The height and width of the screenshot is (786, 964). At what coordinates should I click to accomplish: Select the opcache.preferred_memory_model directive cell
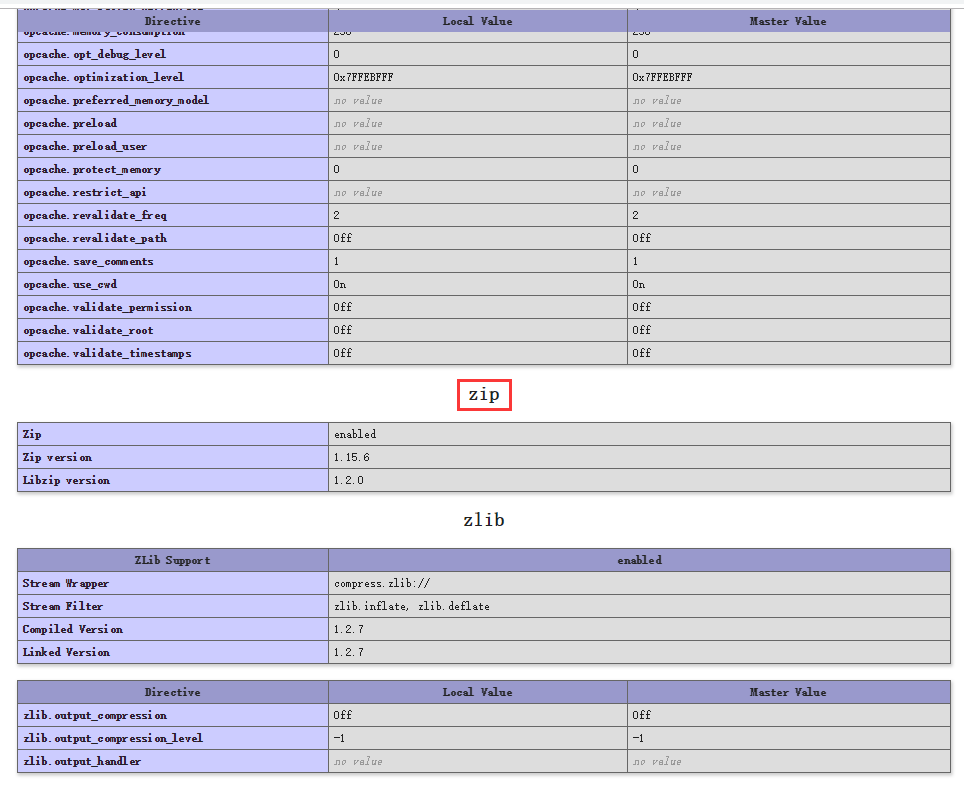coord(115,100)
